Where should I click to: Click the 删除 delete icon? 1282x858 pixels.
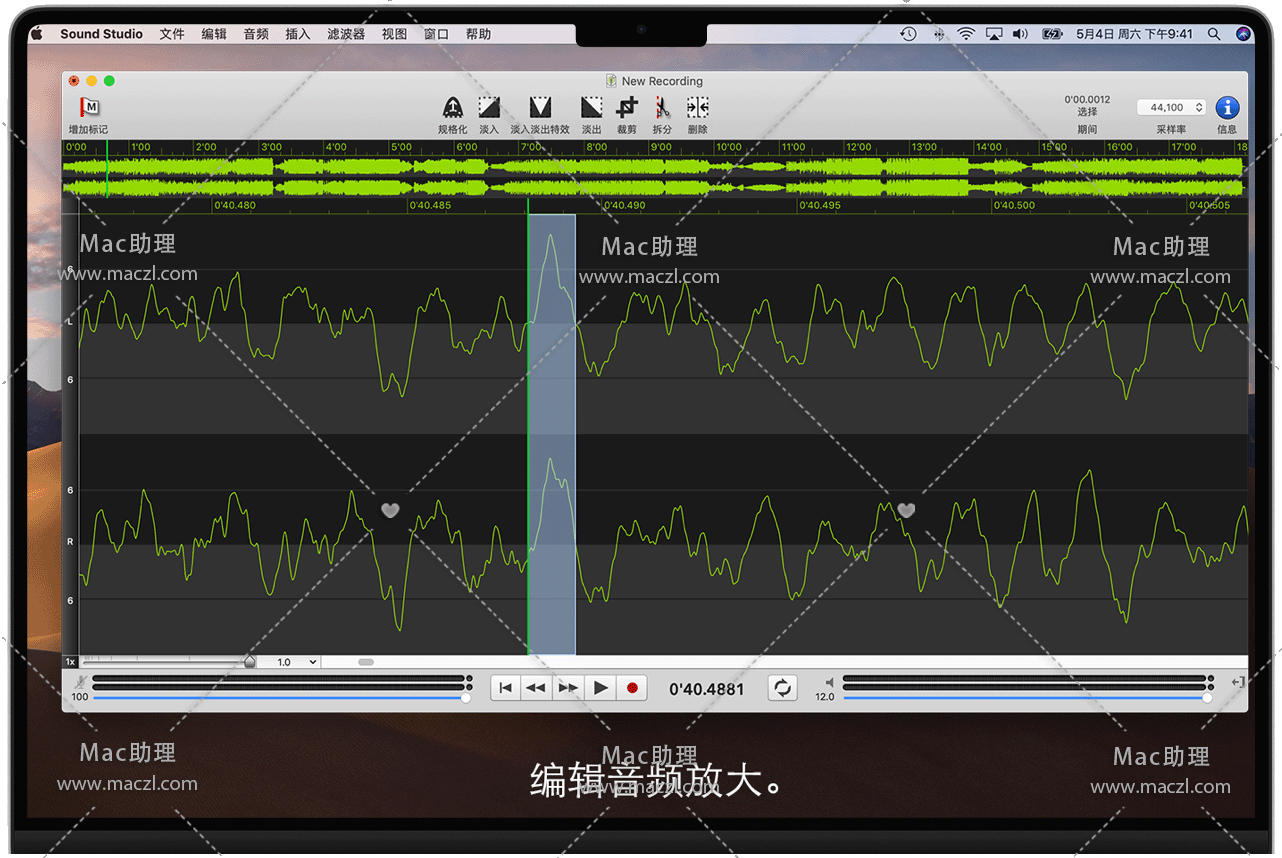[698, 108]
